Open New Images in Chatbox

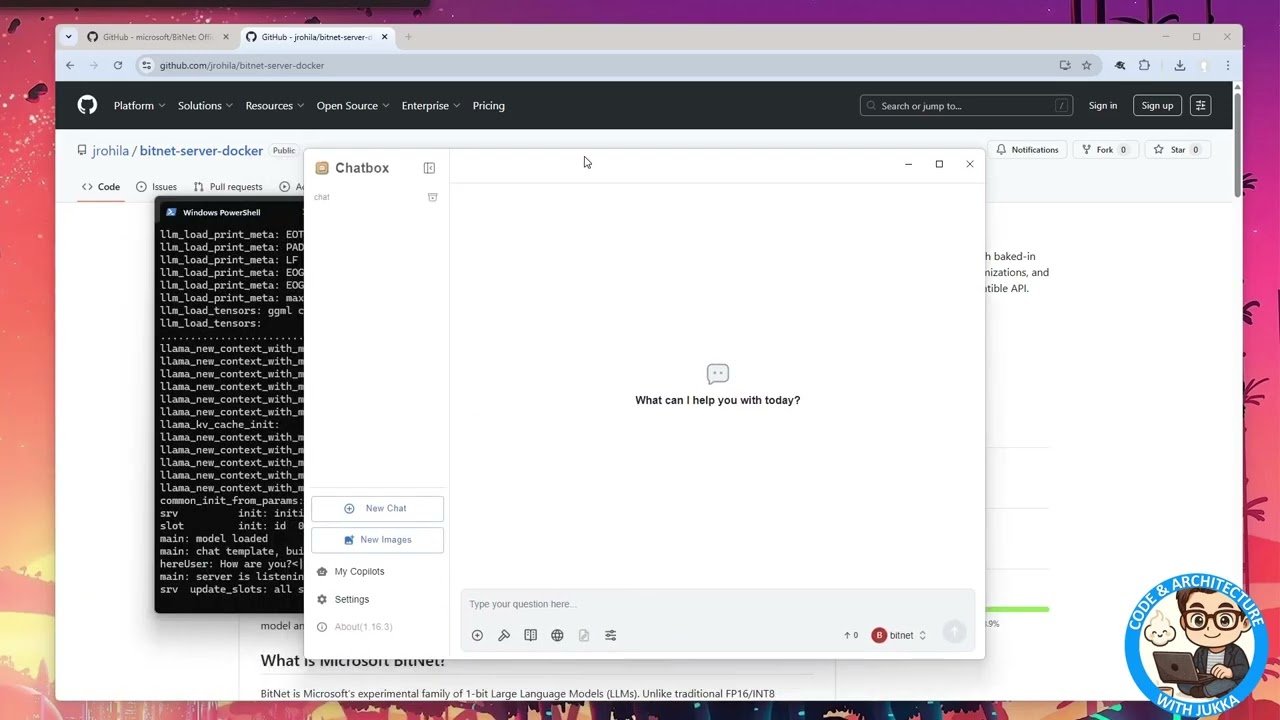tap(377, 540)
